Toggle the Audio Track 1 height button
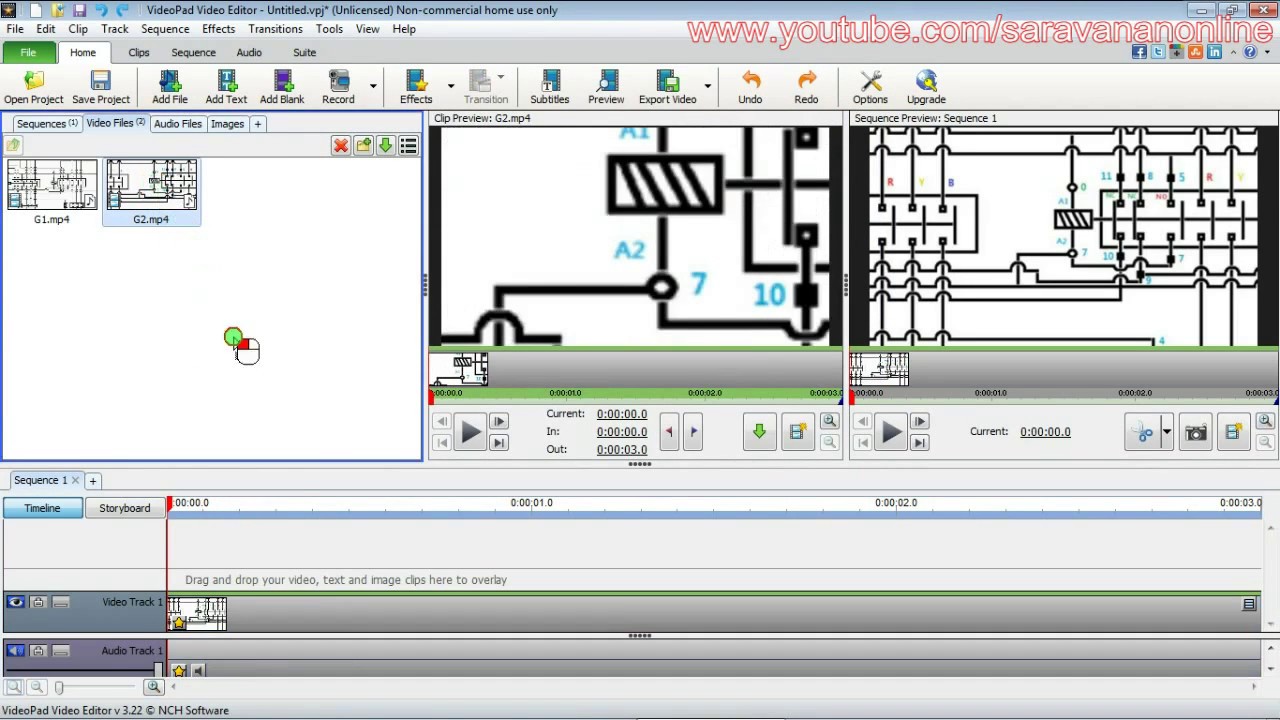 [60, 651]
